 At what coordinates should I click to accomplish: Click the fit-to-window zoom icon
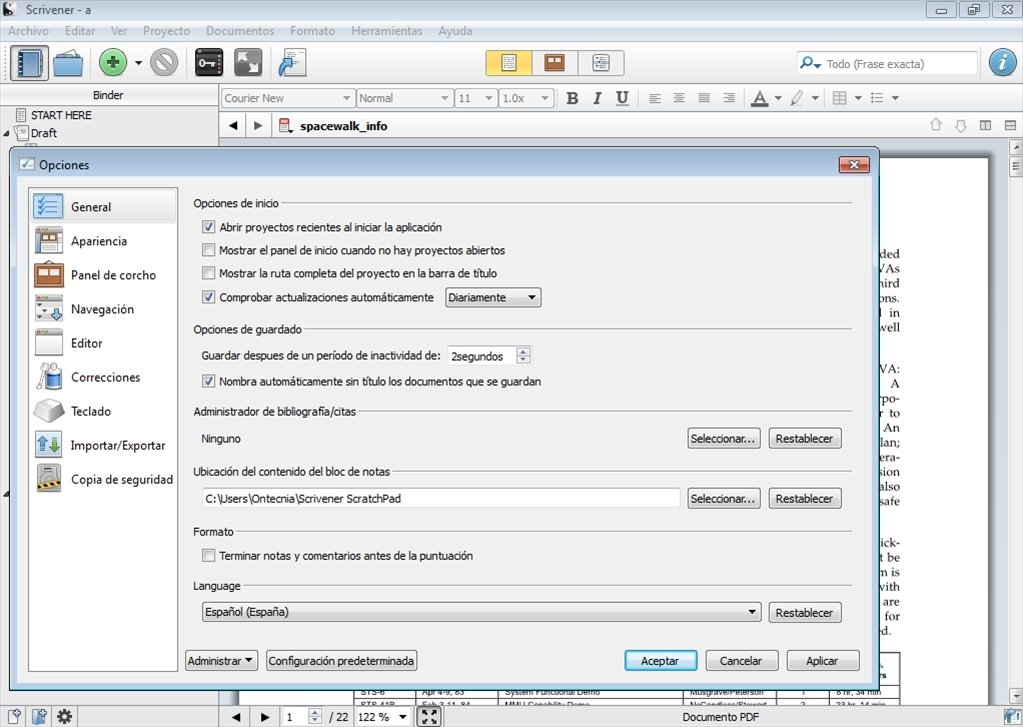point(429,717)
